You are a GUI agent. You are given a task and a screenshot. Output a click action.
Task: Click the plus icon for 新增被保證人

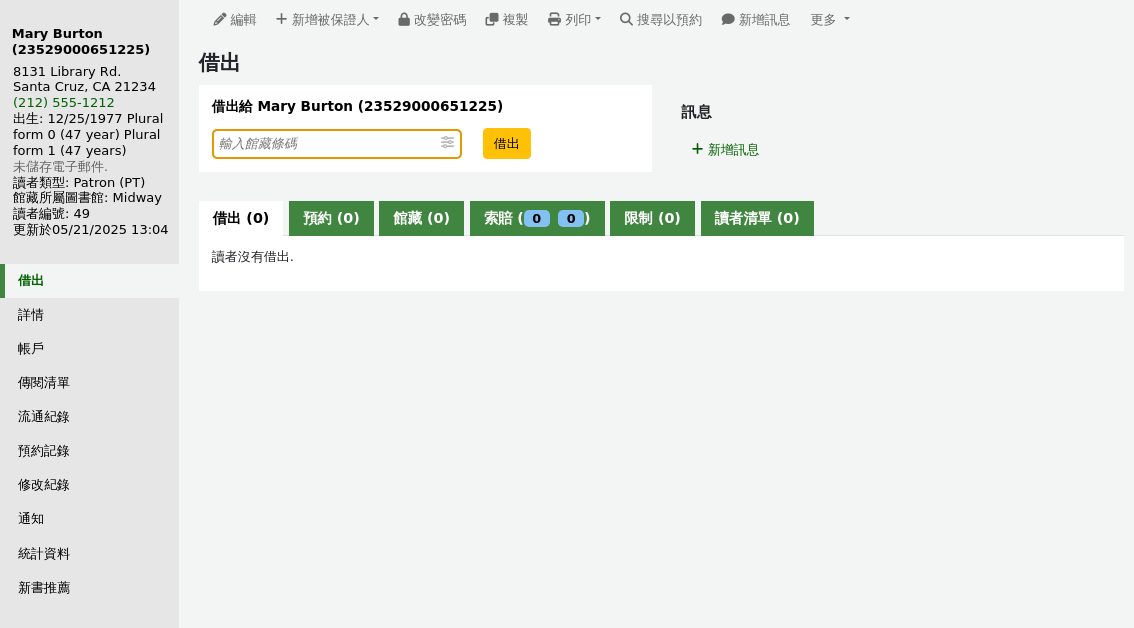click(x=281, y=19)
